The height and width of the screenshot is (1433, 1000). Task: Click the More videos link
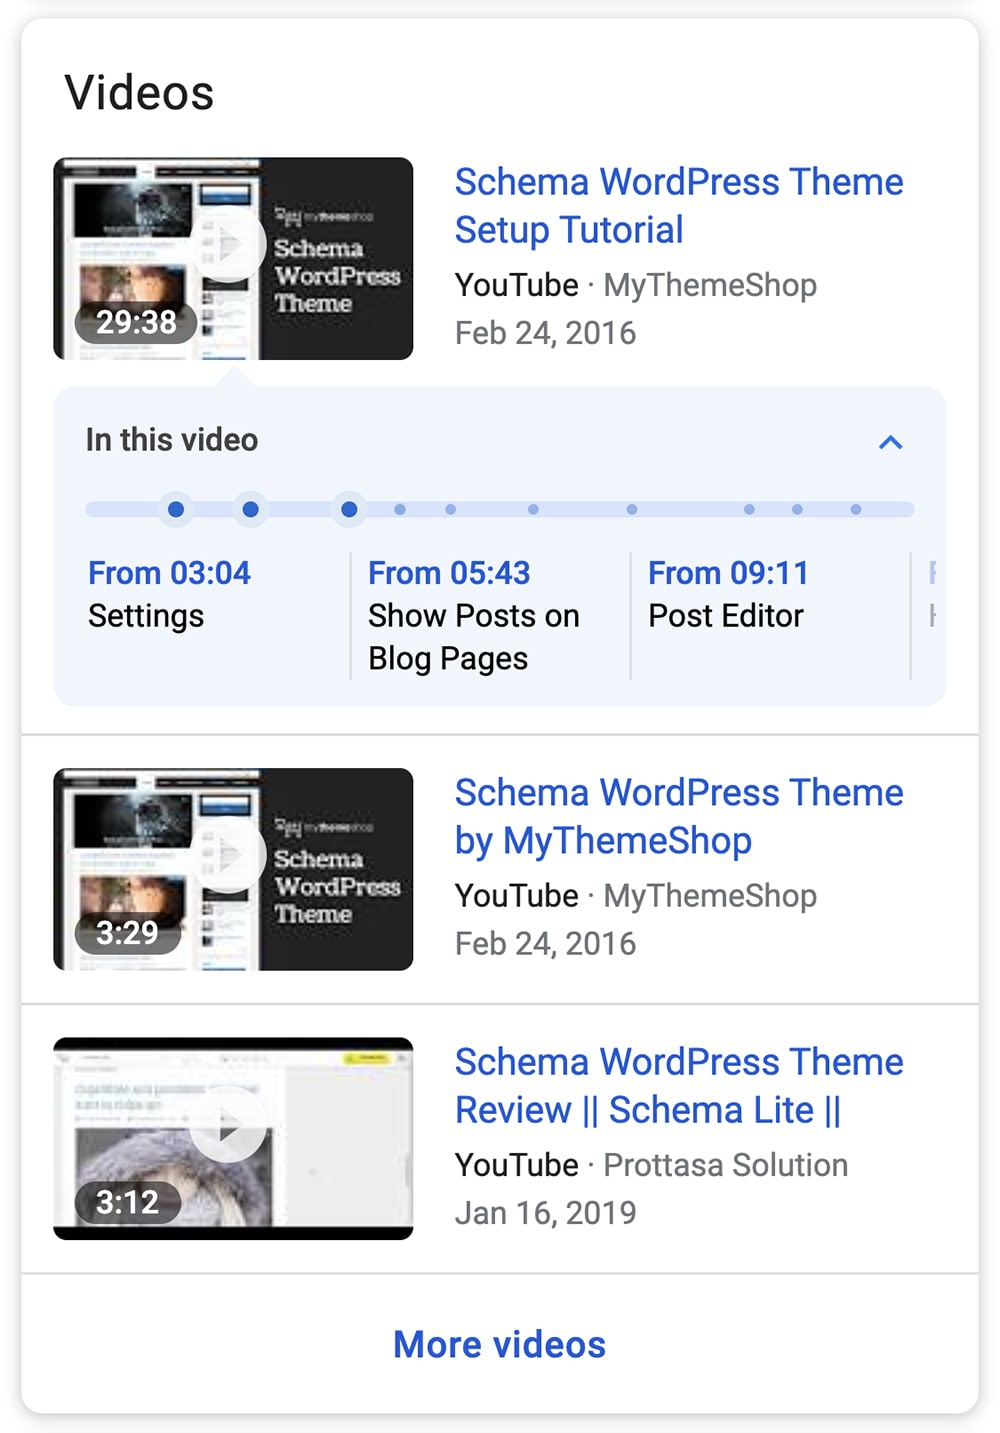click(499, 1344)
